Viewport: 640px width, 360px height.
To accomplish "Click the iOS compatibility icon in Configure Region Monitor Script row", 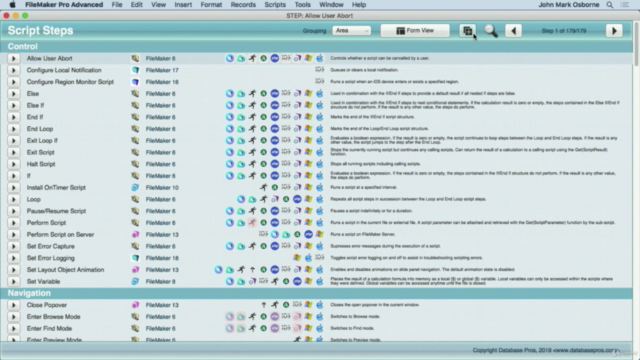I will pyautogui.click(x=320, y=81).
